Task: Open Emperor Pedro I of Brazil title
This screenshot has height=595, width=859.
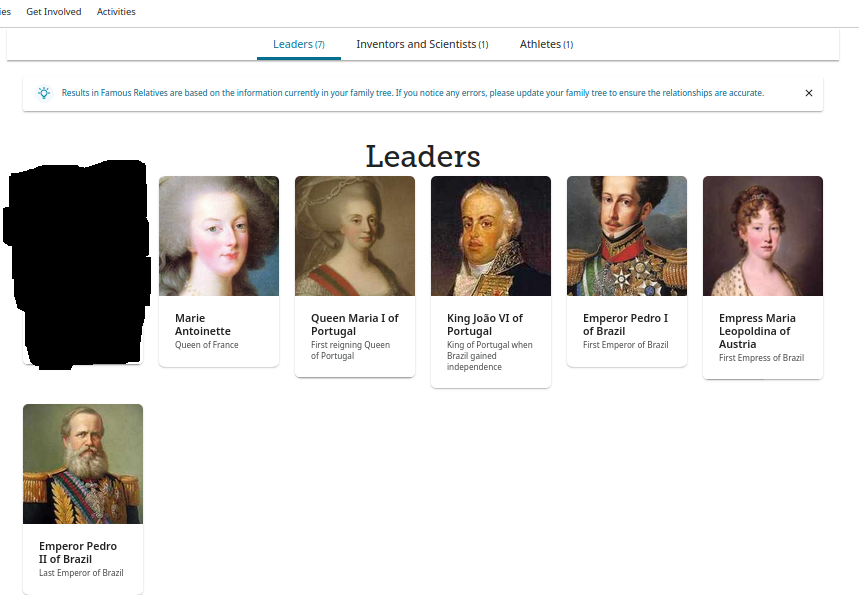Action: point(625,325)
